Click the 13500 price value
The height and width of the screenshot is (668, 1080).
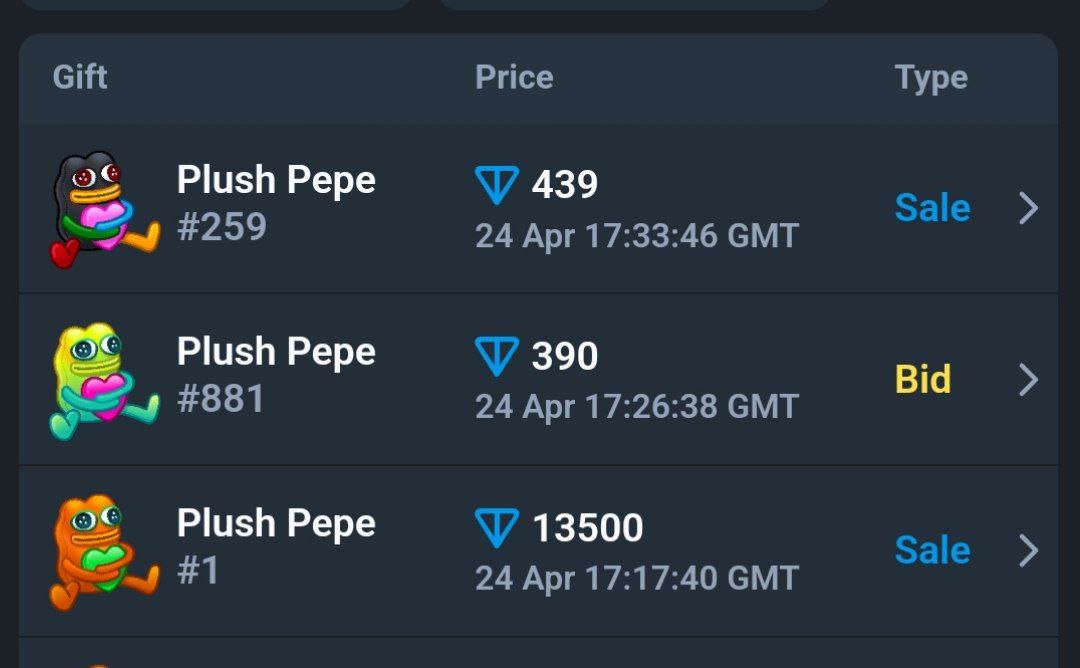tap(588, 528)
